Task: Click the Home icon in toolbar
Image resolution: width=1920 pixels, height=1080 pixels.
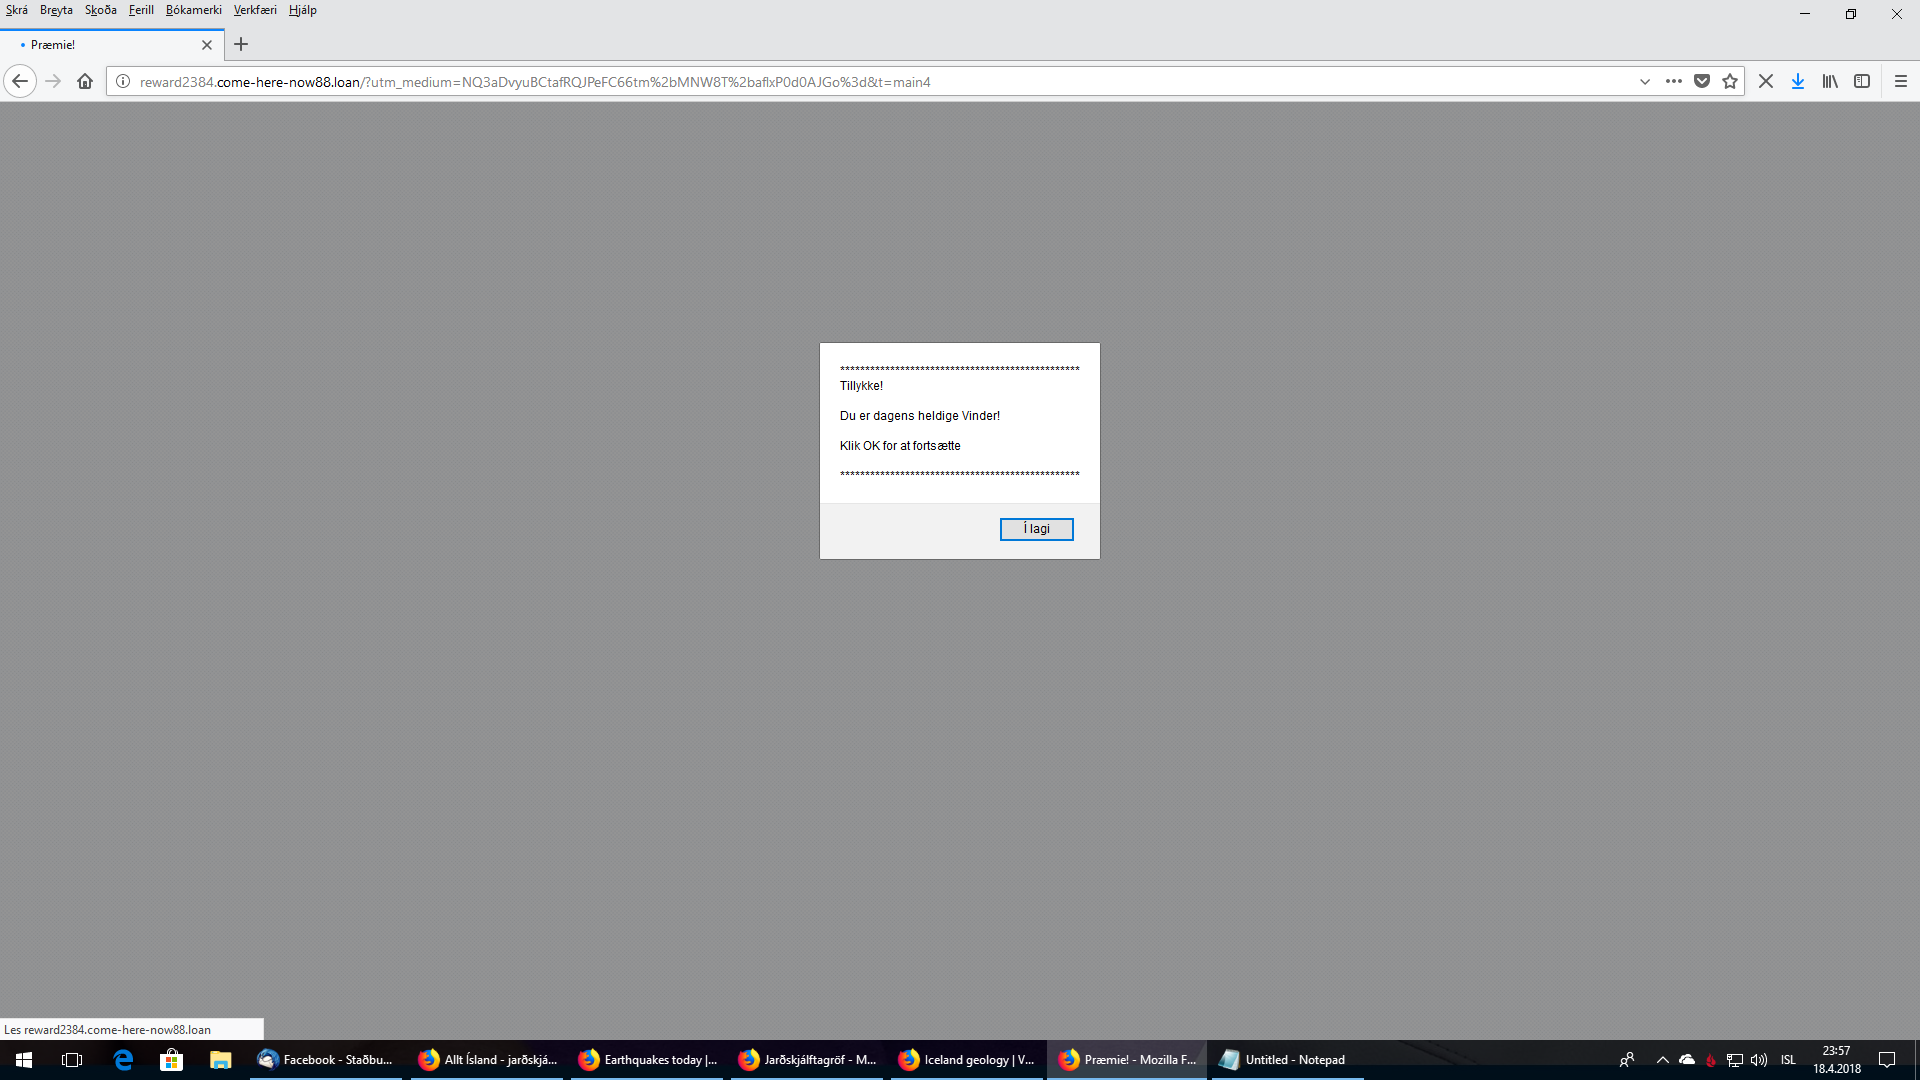Action: pyautogui.click(x=85, y=82)
